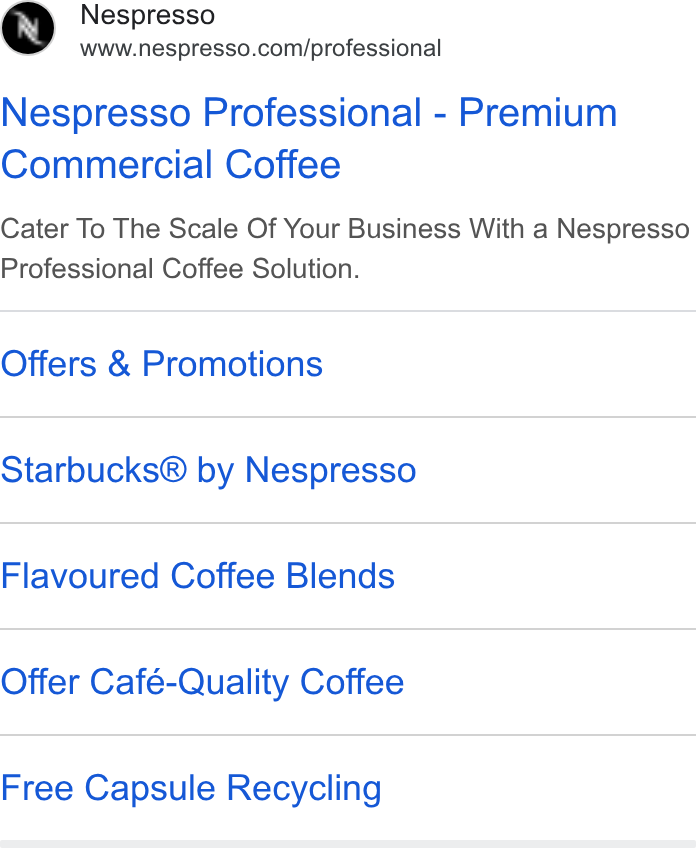Viewport: 696px width, 848px height.
Task: Click the ad description about Professional Coffee Solution
Action: pyautogui.click(x=344, y=249)
